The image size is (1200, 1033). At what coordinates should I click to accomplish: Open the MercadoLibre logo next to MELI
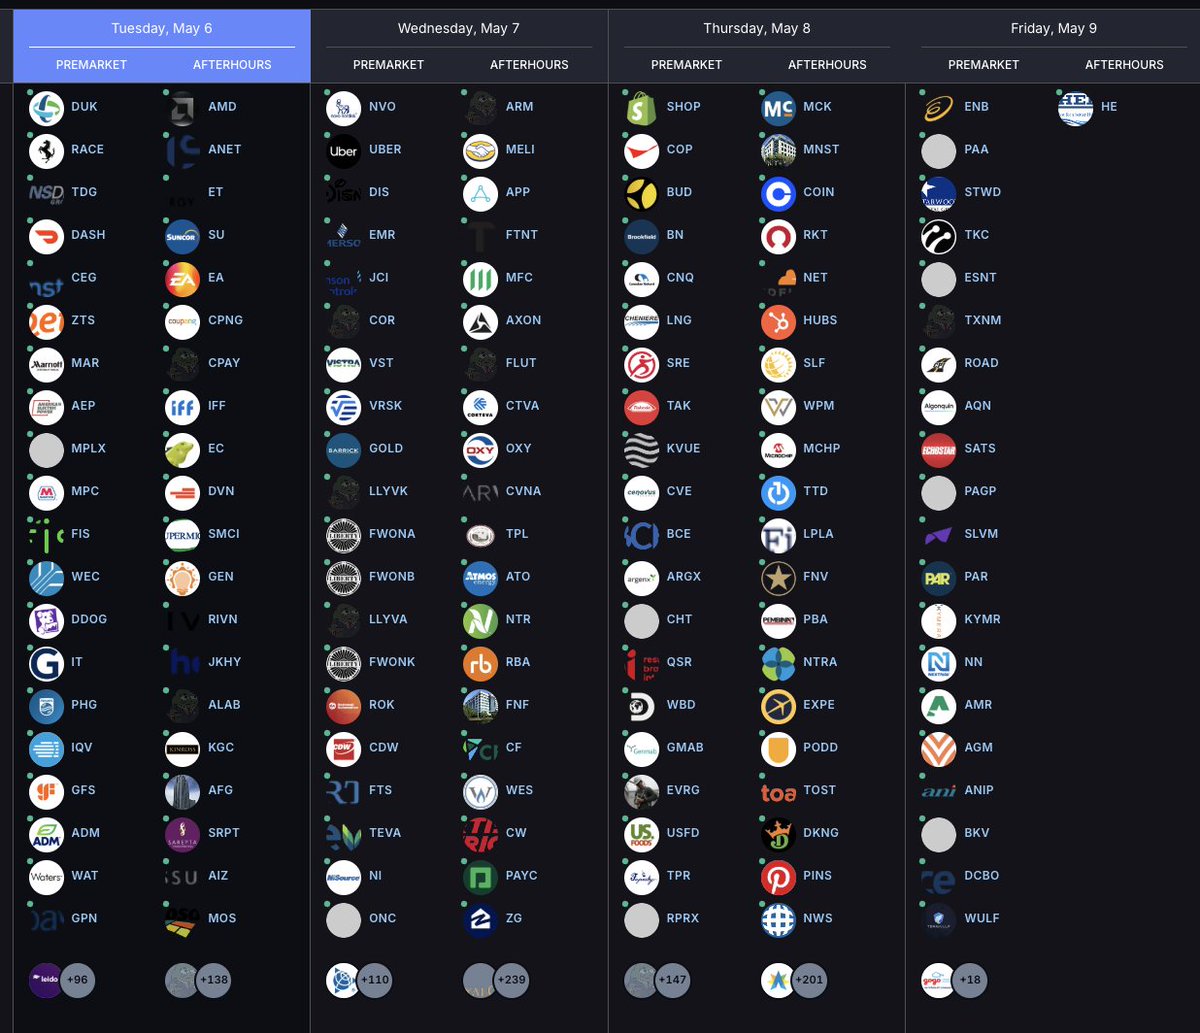click(481, 150)
